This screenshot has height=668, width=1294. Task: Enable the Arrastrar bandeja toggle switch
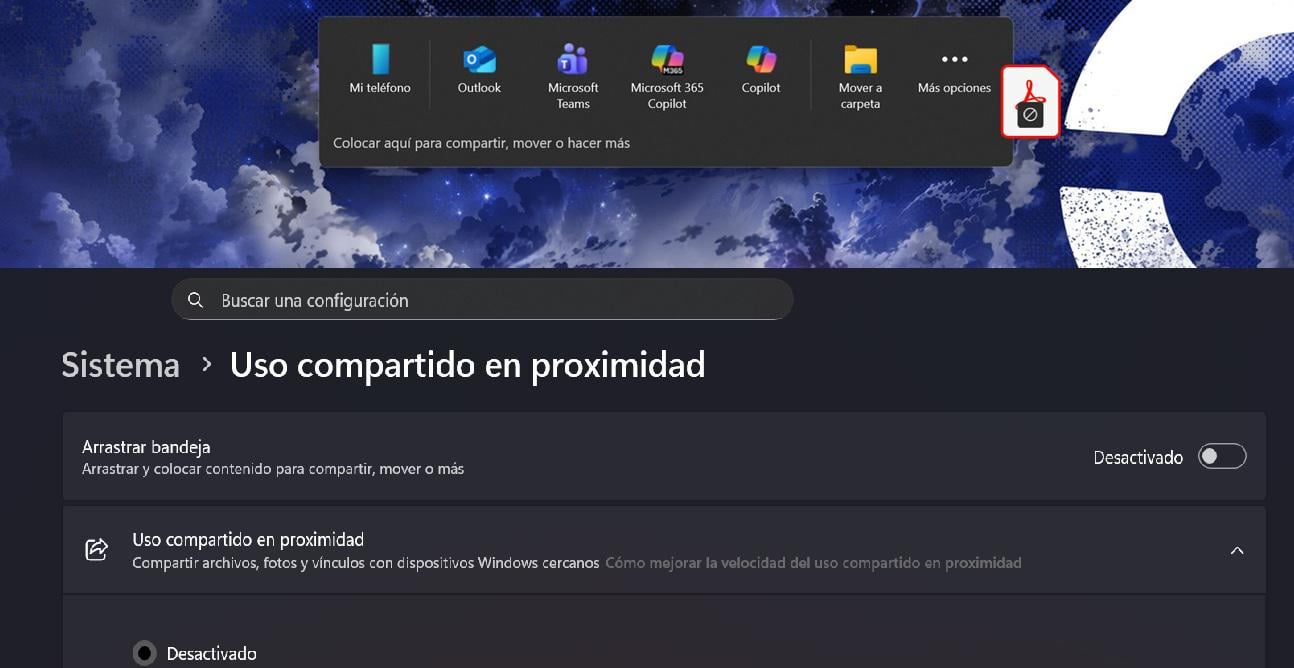1222,457
